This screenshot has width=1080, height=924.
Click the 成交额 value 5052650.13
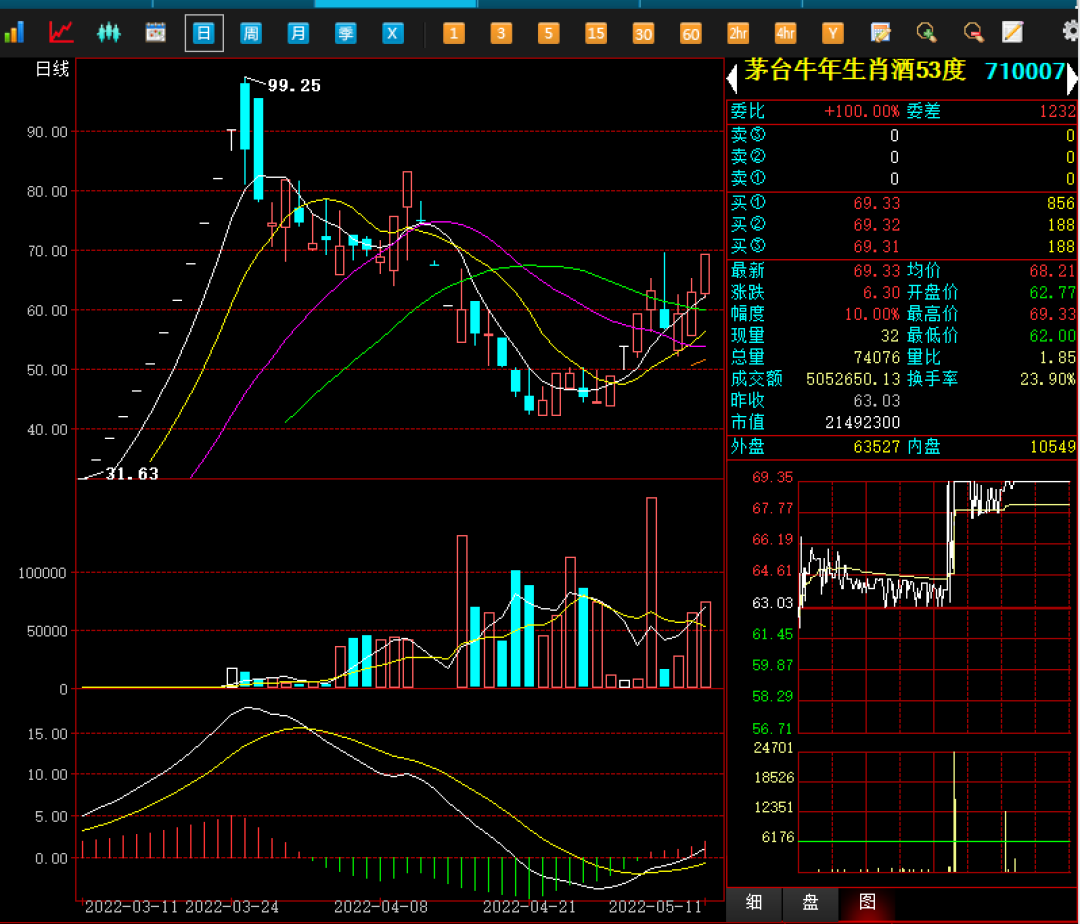(x=853, y=379)
